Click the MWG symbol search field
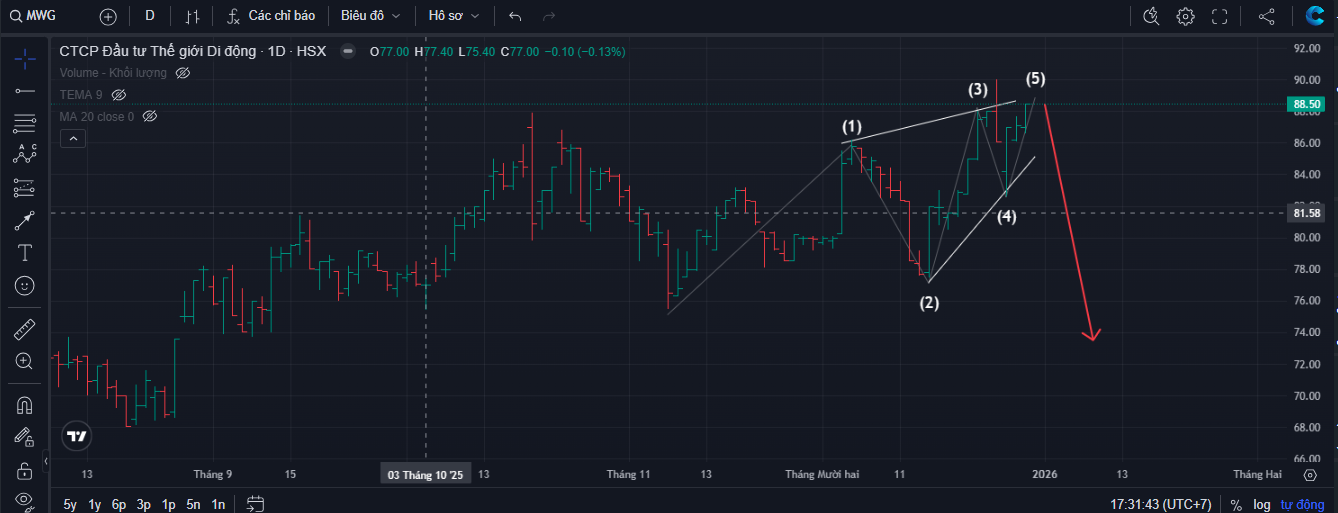1338x513 pixels. (45, 16)
